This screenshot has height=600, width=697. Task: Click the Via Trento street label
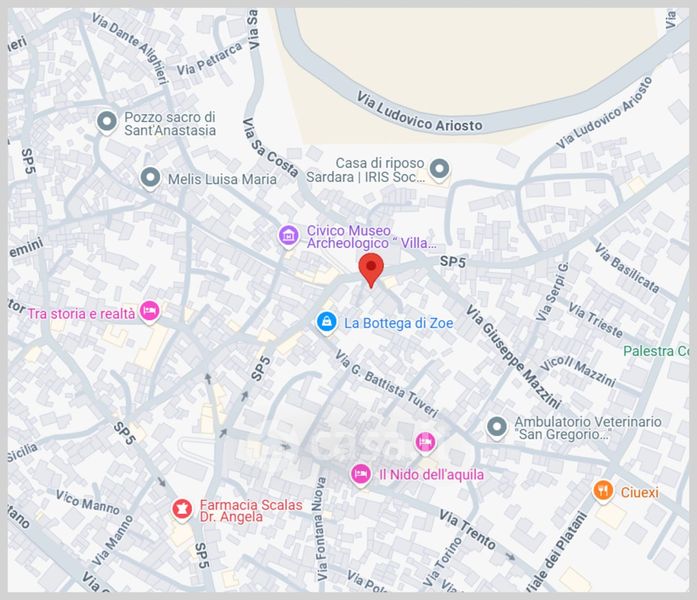pyautogui.click(x=467, y=530)
